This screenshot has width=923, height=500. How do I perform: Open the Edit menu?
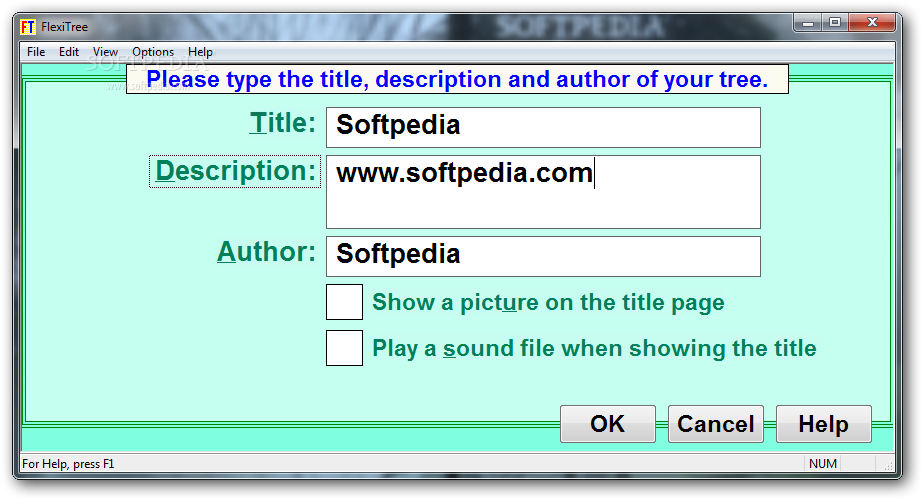(69, 52)
